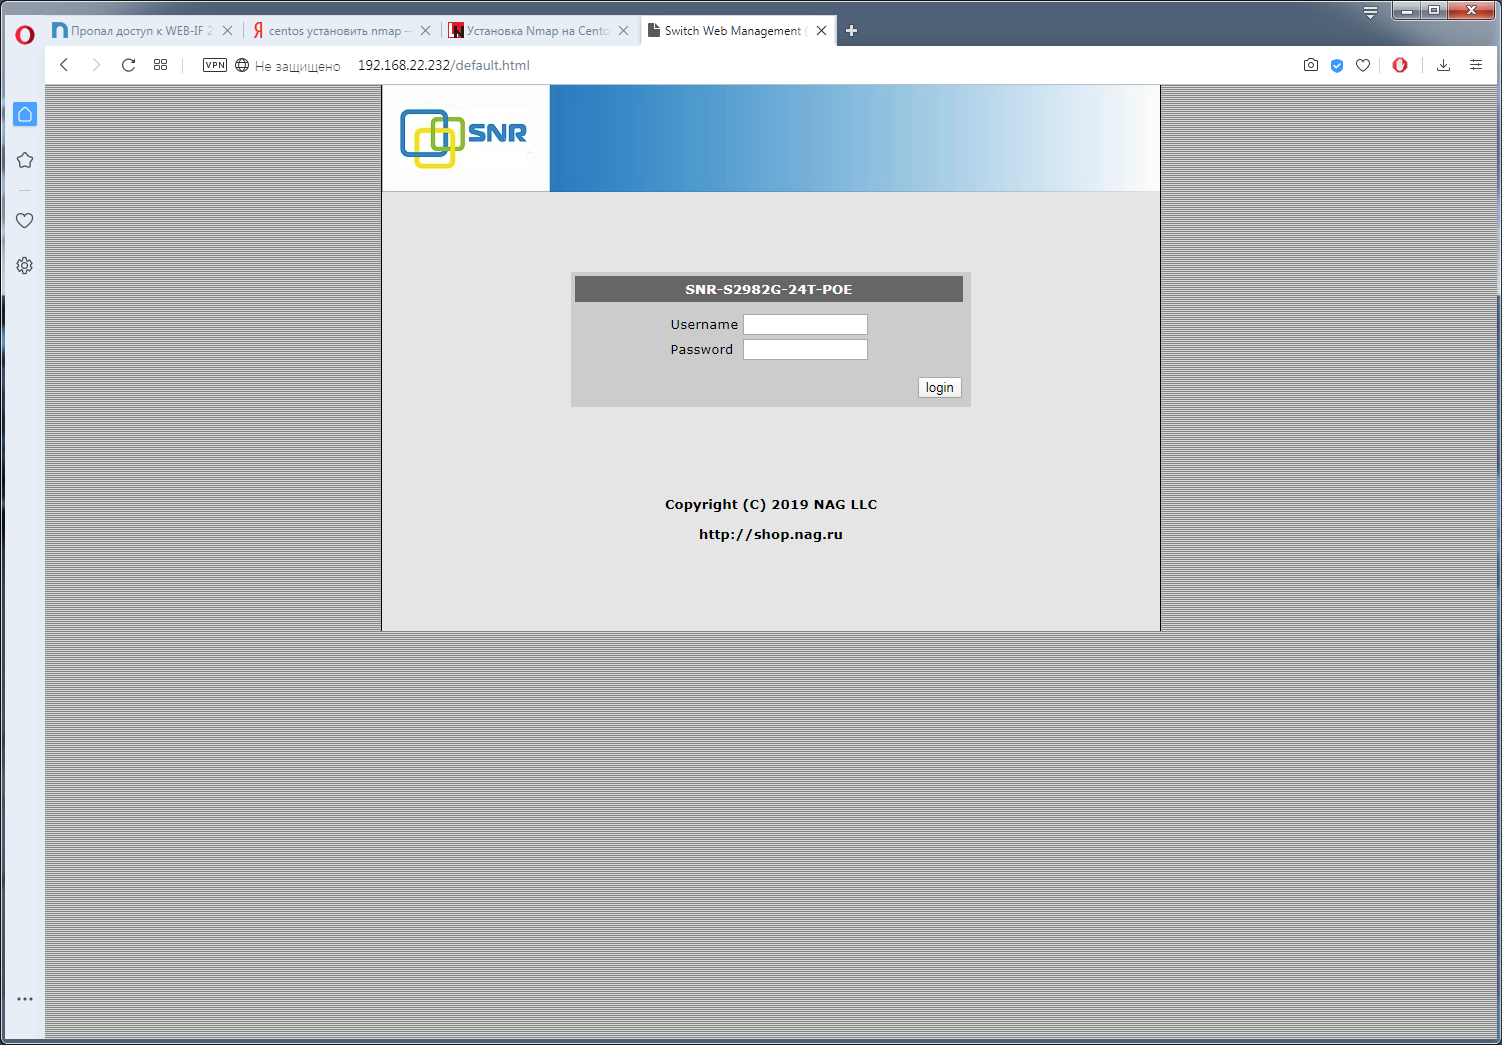This screenshot has width=1502, height=1045.
Task: Go forward to next page
Action: point(96,65)
